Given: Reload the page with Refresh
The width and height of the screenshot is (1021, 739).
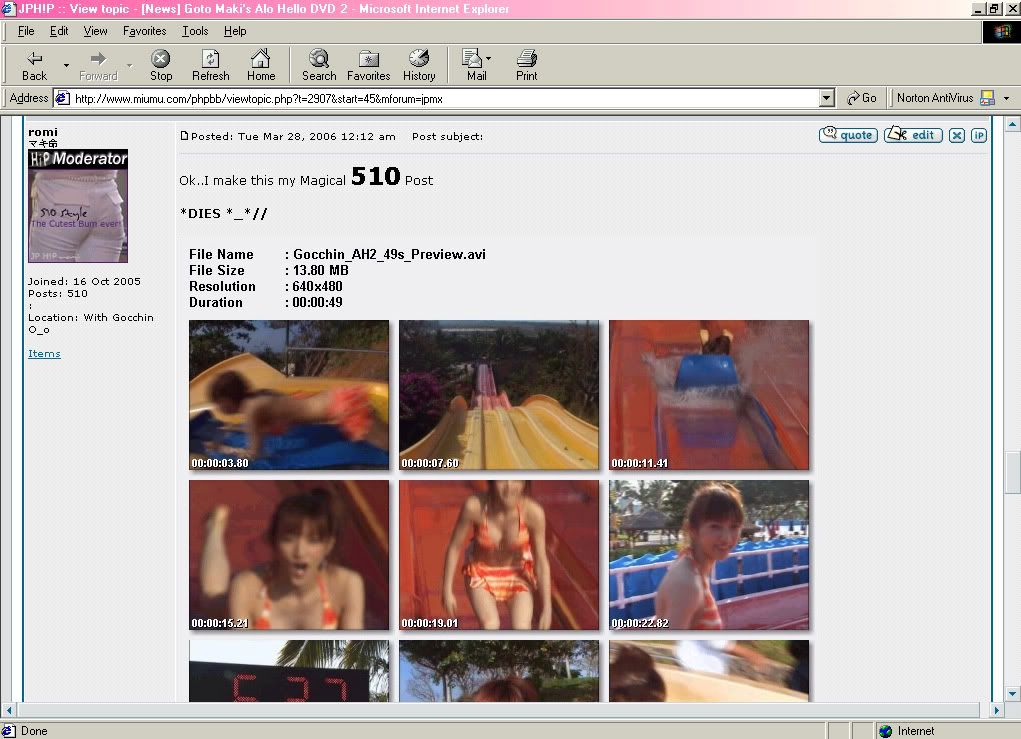Looking at the screenshot, I should pyautogui.click(x=210, y=66).
